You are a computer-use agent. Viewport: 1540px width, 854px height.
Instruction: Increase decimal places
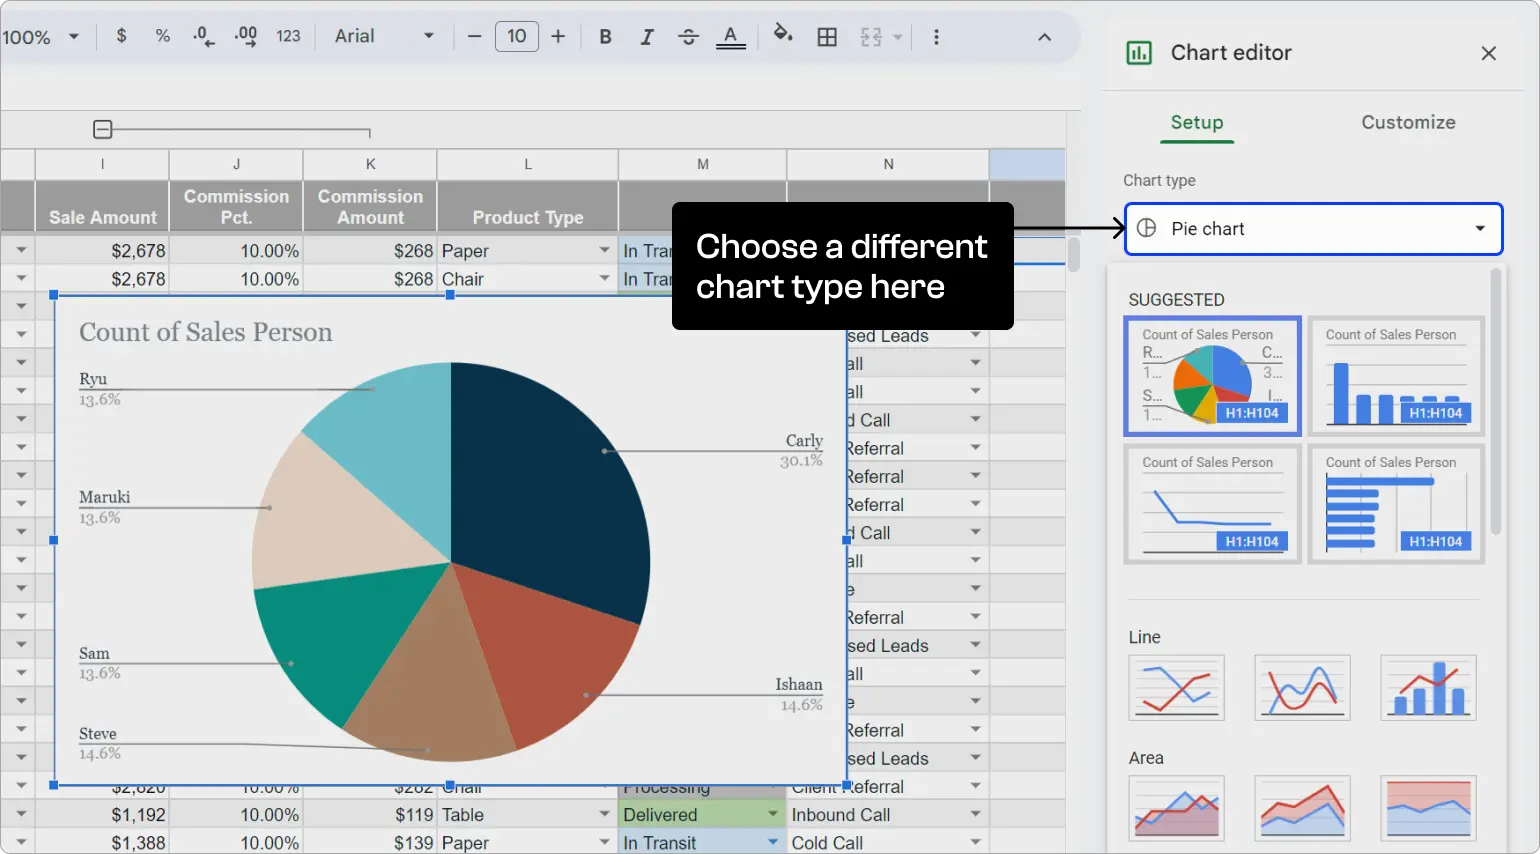coord(246,36)
